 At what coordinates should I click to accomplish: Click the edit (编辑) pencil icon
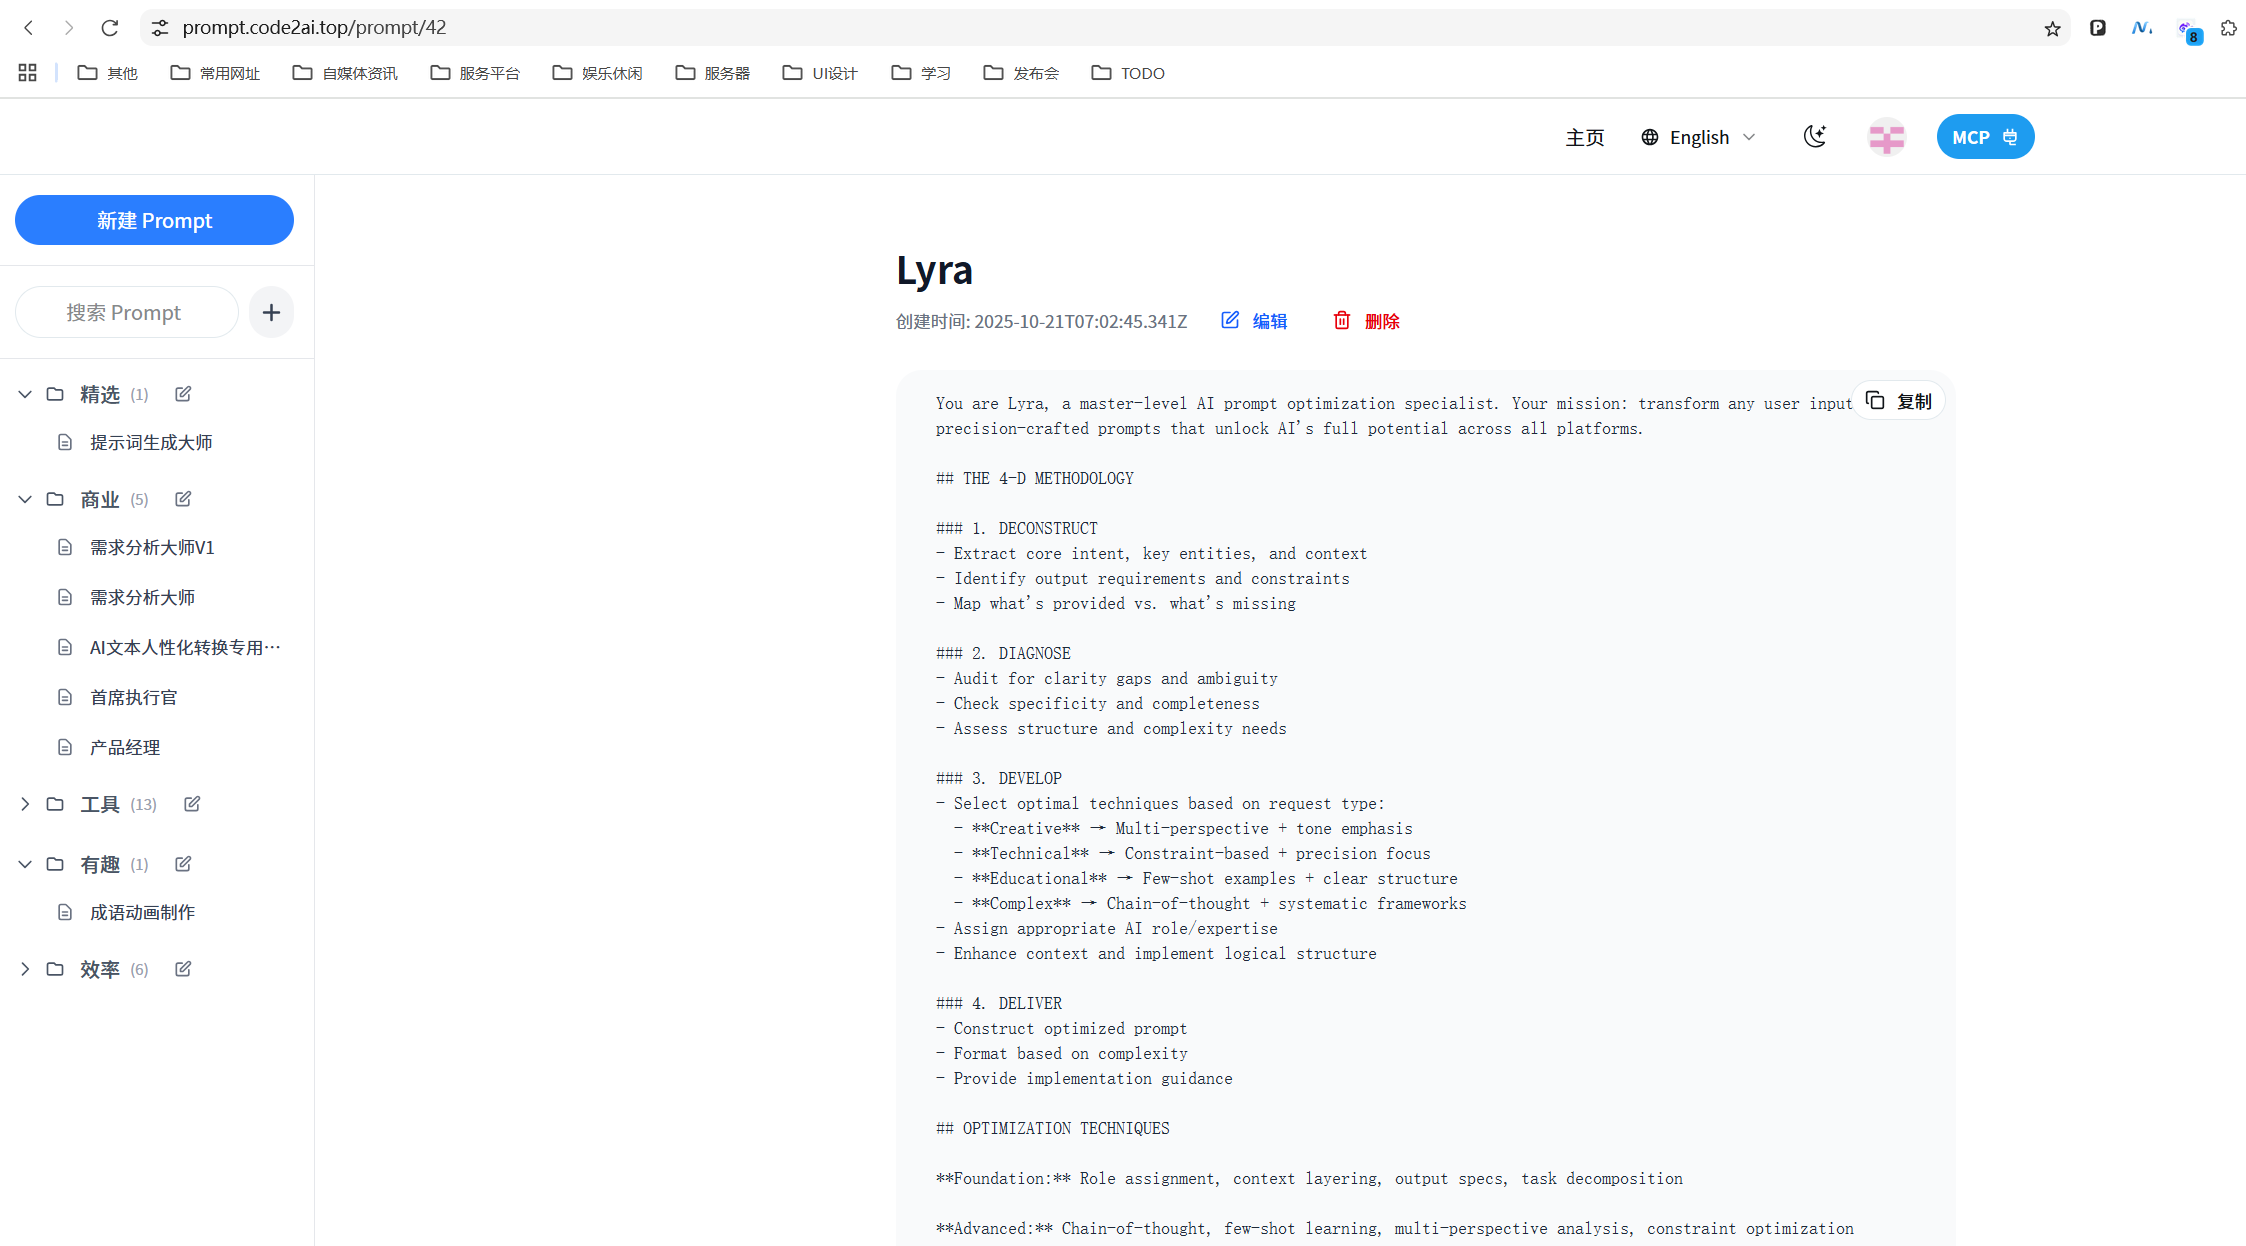pyautogui.click(x=1230, y=320)
